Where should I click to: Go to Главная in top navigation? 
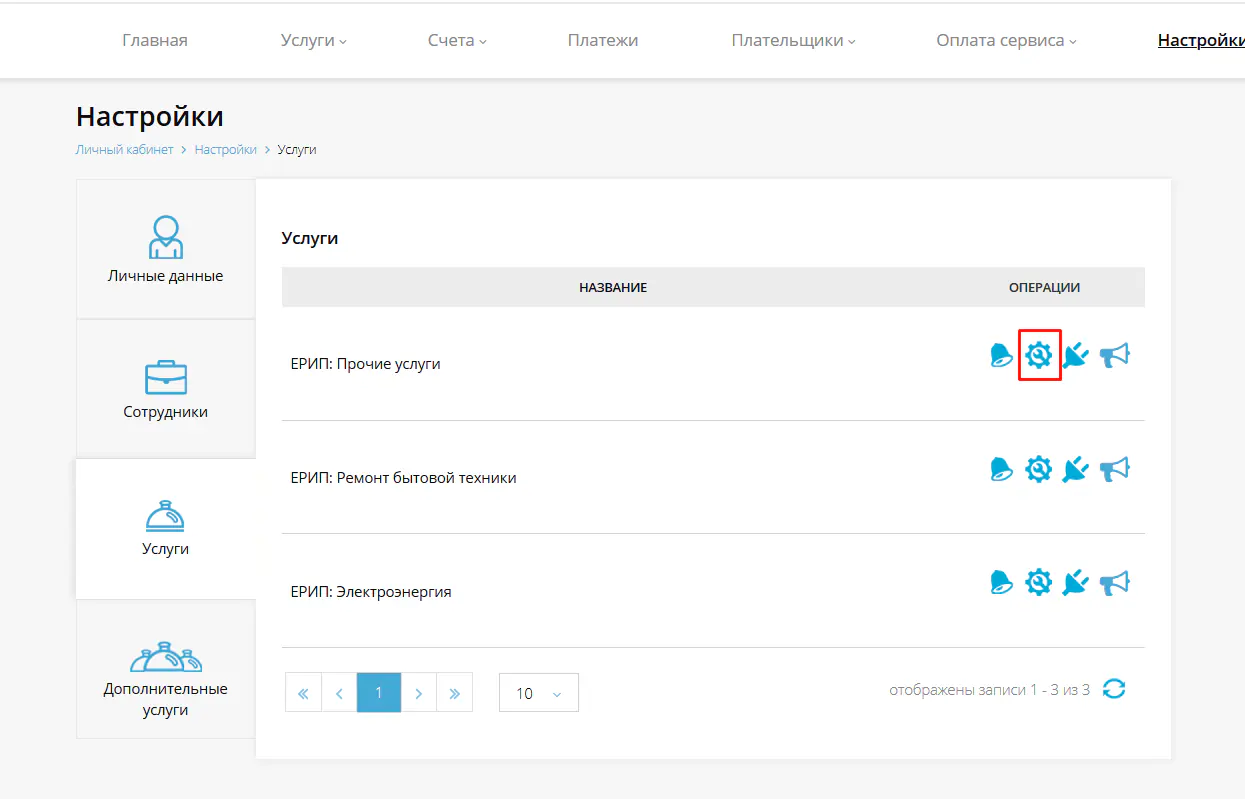tap(155, 41)
